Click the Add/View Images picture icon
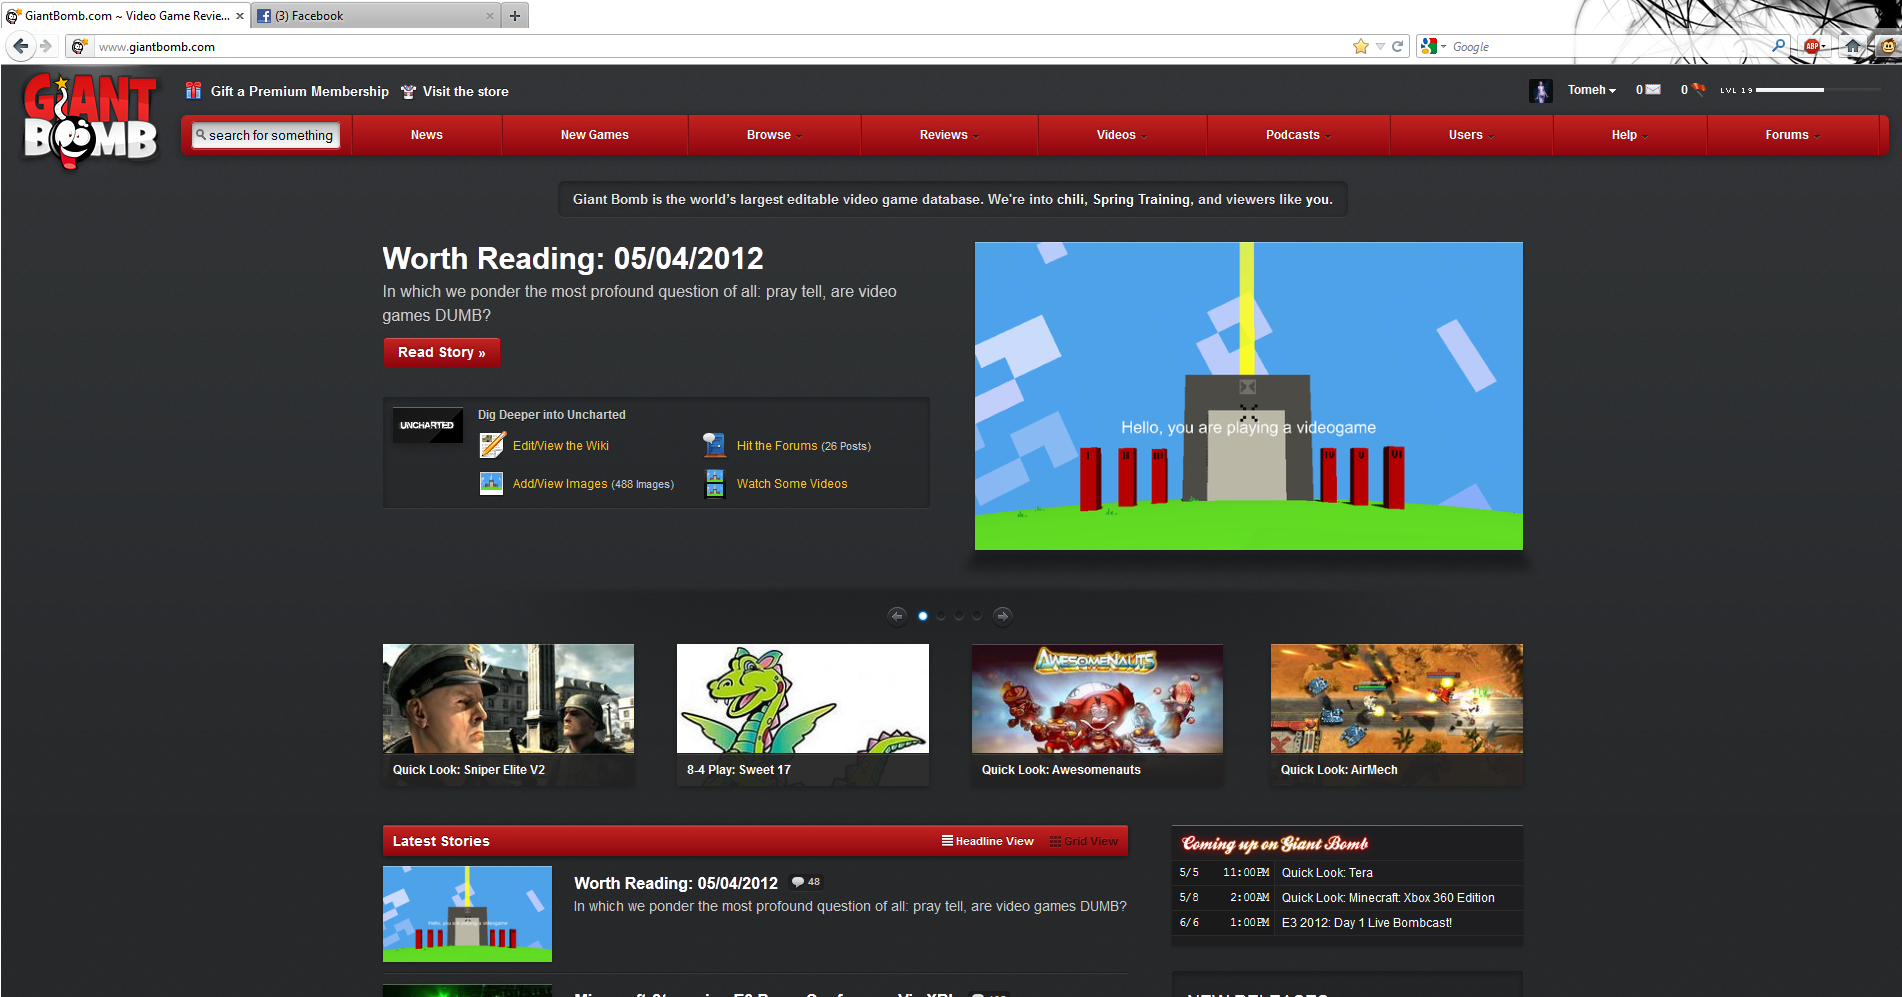Viewport: 1902px width, 997px height. [491, 483]
